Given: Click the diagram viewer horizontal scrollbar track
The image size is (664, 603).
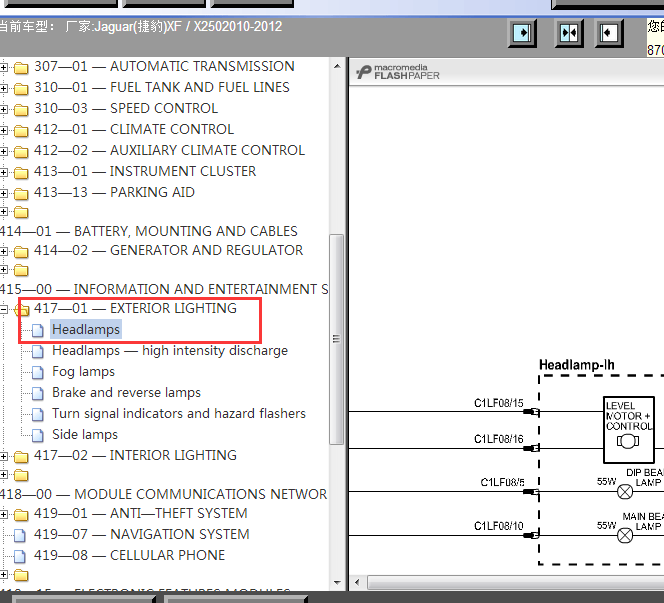Looking at the screenshot, I should pyautogui.click(x=515, y=583).
